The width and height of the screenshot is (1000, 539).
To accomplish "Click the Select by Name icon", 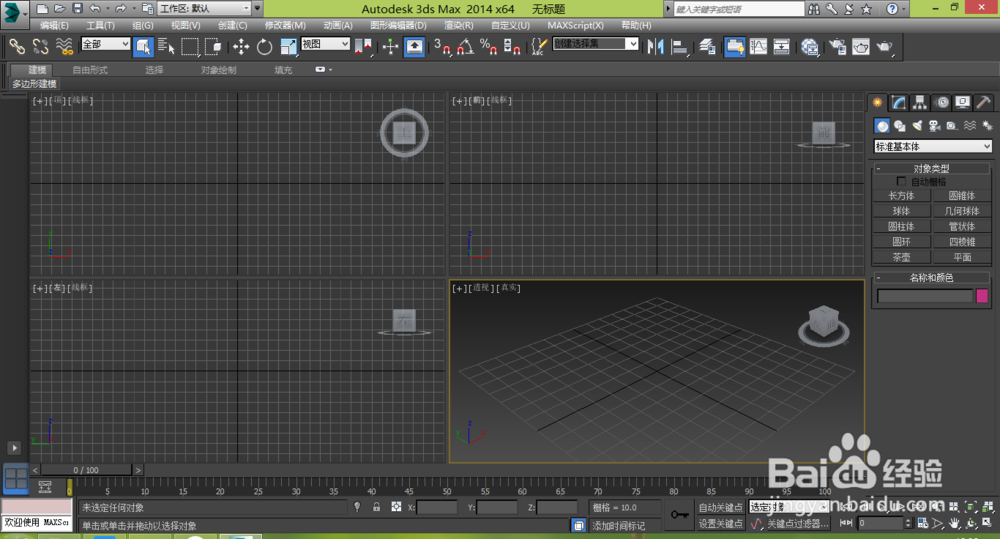I will pos(166,46).
